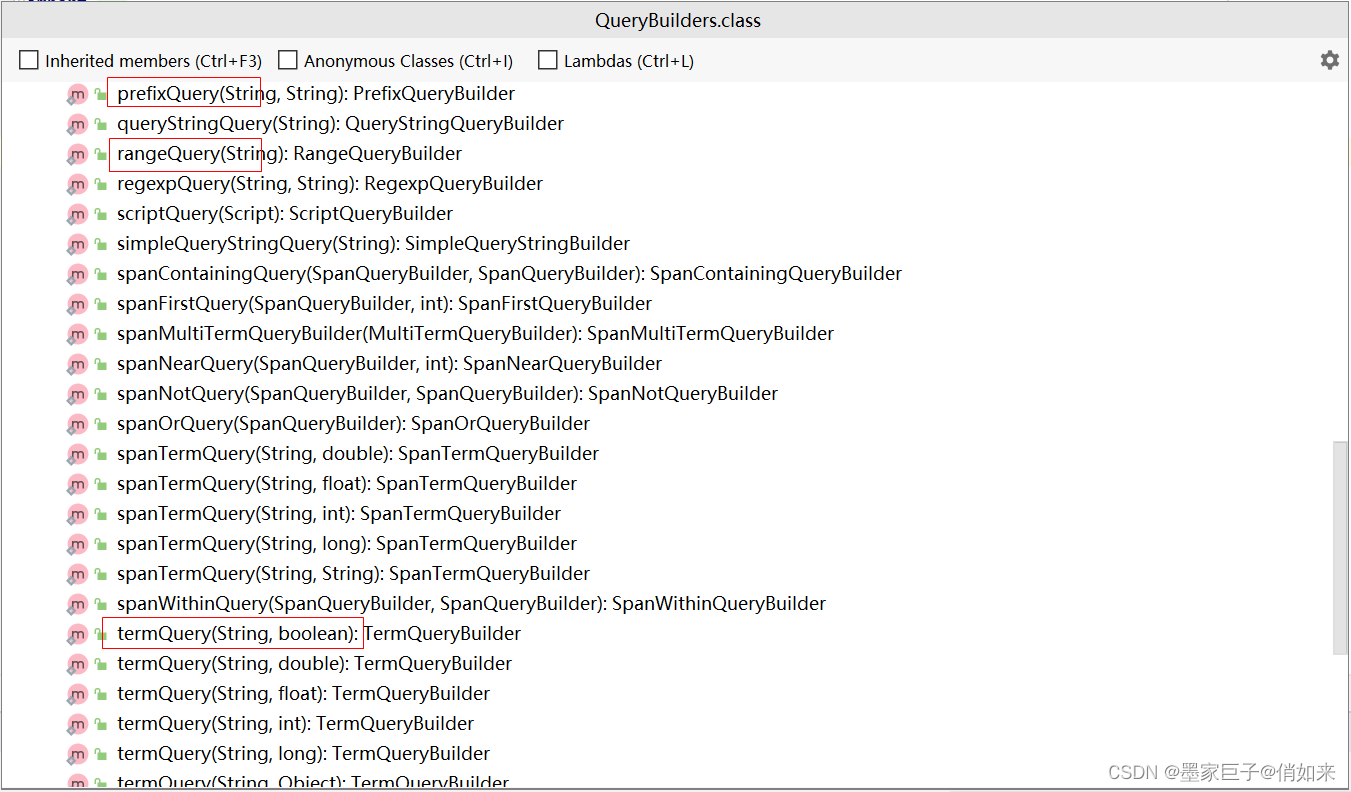
Task: Click method icon beside termQuery(String, float)
Action: tap(78, 695)
